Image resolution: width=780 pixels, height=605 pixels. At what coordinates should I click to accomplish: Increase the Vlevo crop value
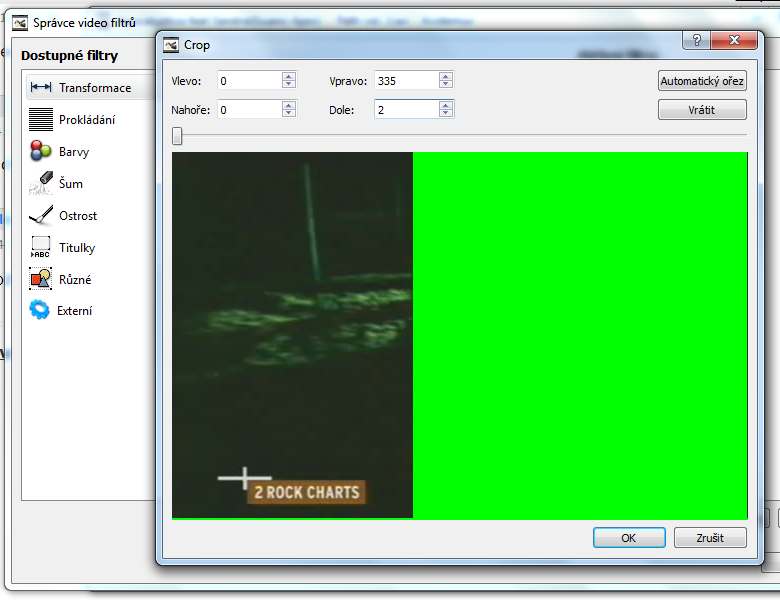point(289,76)
